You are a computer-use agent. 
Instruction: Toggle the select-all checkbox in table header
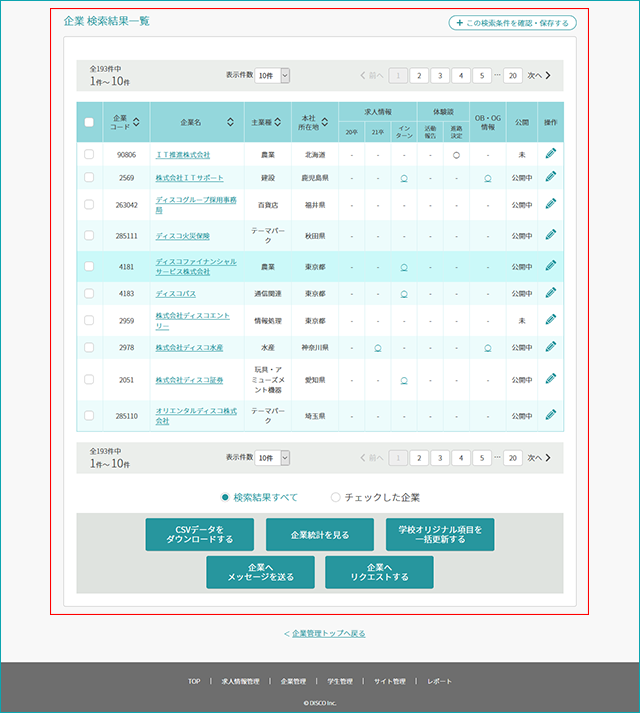click(x=89, y=122)
